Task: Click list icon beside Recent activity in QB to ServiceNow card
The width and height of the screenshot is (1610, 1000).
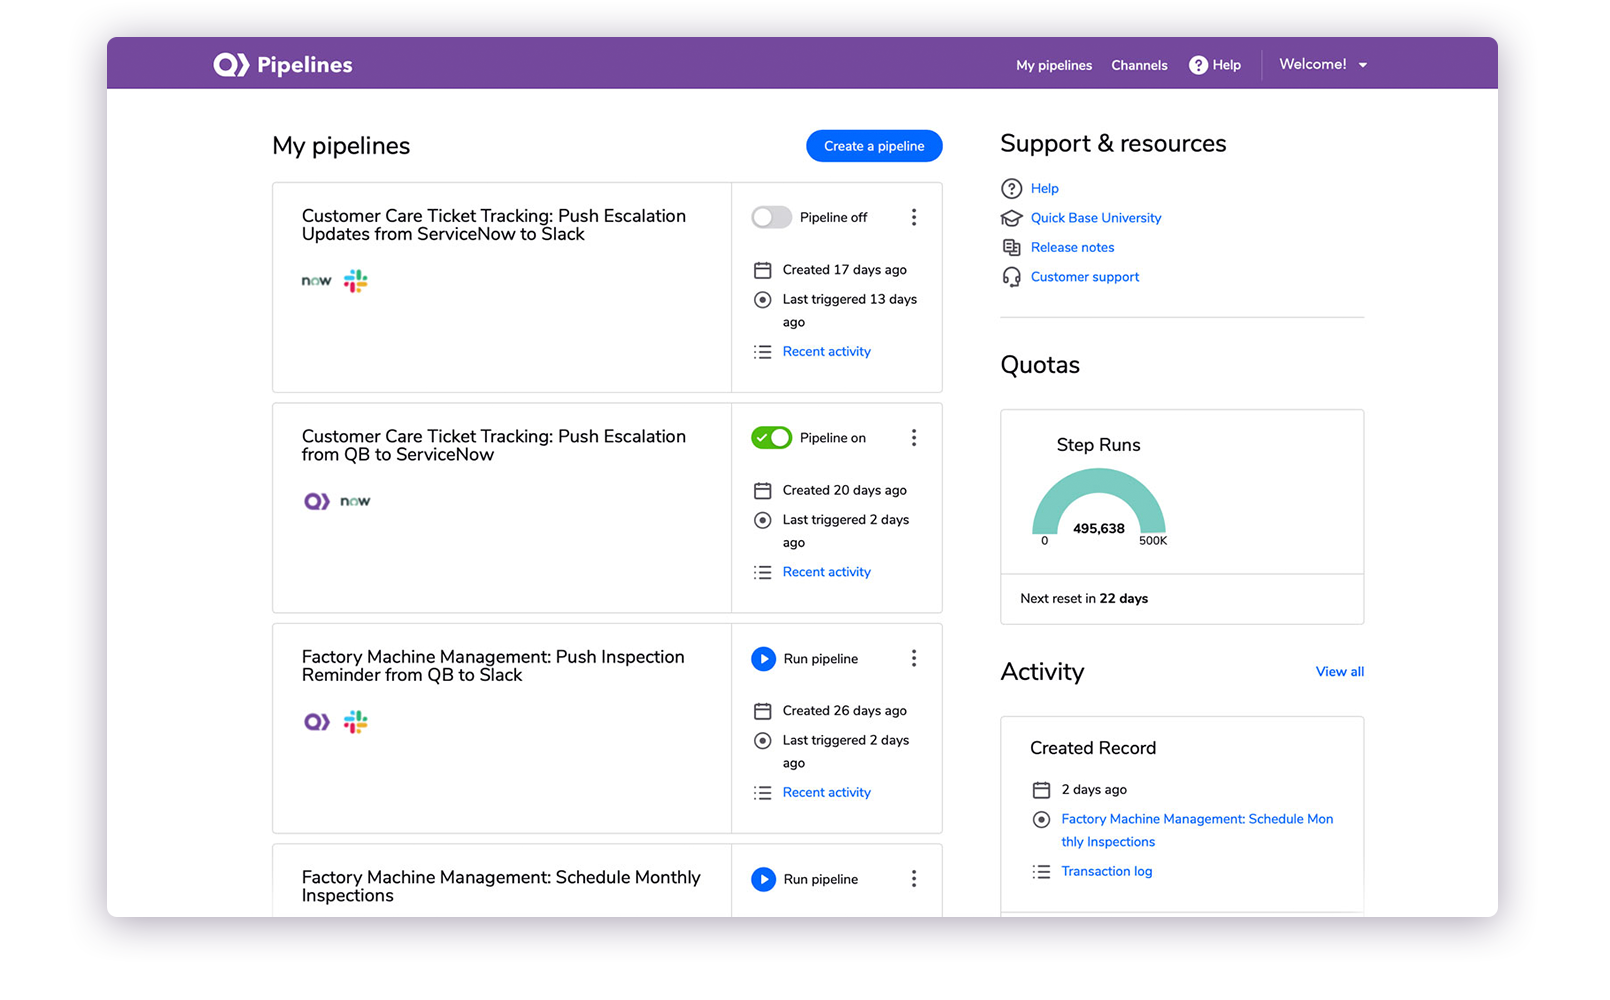Action: (x=762, y=572)
